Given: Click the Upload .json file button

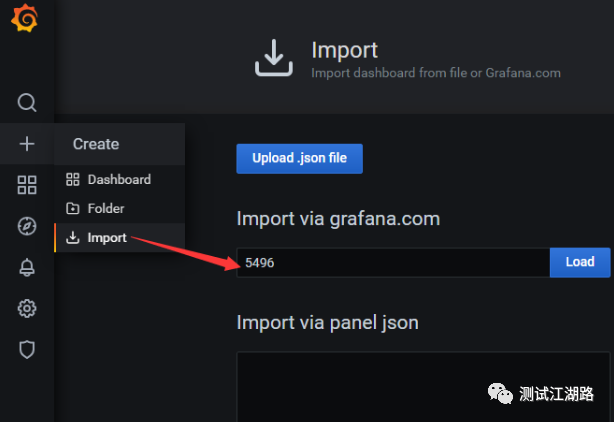Looking at the screenshot, I should pyautogui.click(x=300, y=159).
